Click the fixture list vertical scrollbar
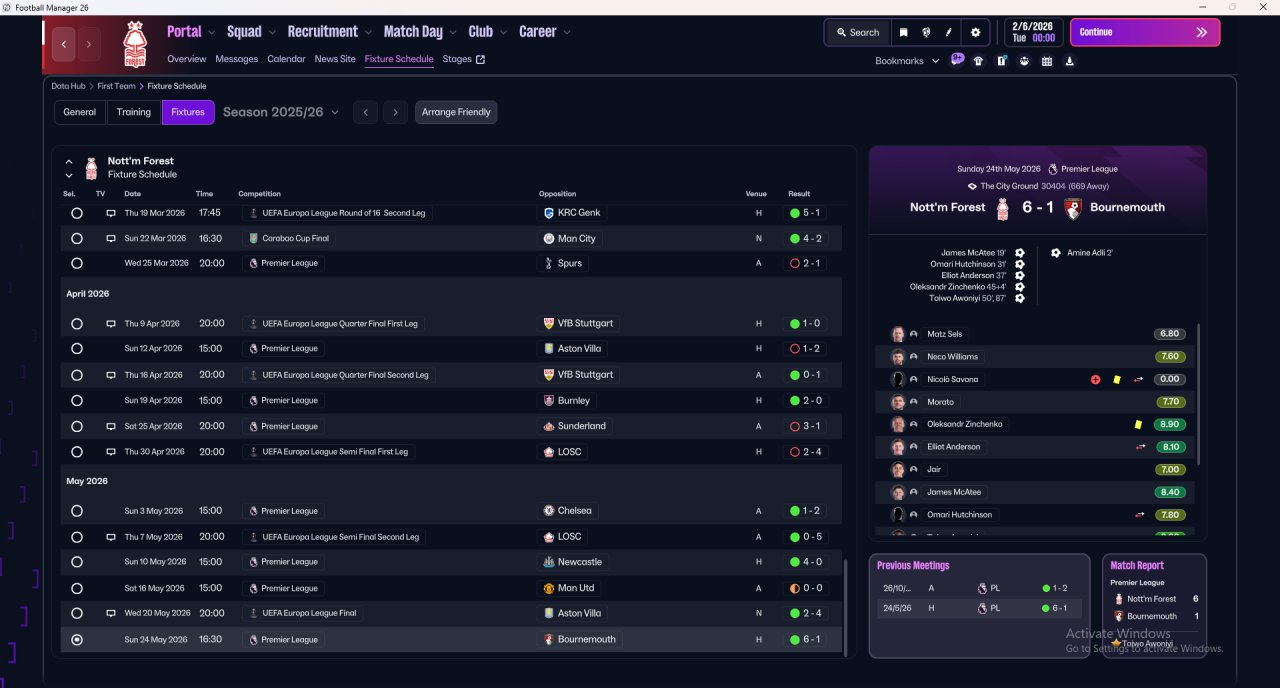1280x688 pixels. tap(845, 607)
